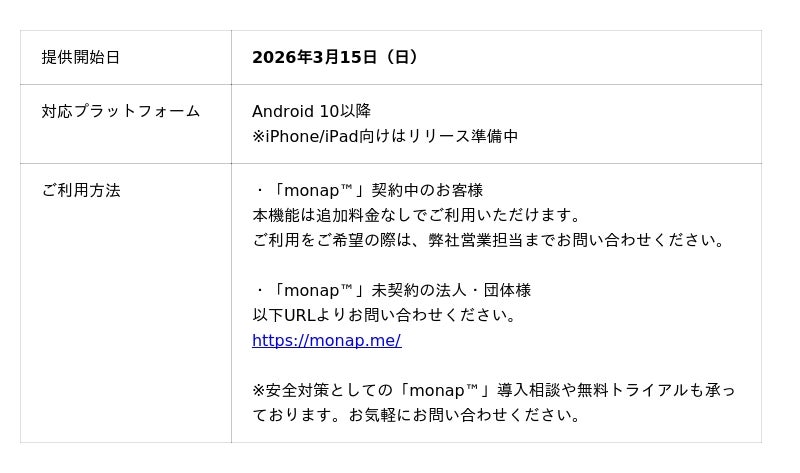Click the iPhone/iPad release note line
Screen dimensions: 800x473
tap(385, 136)
